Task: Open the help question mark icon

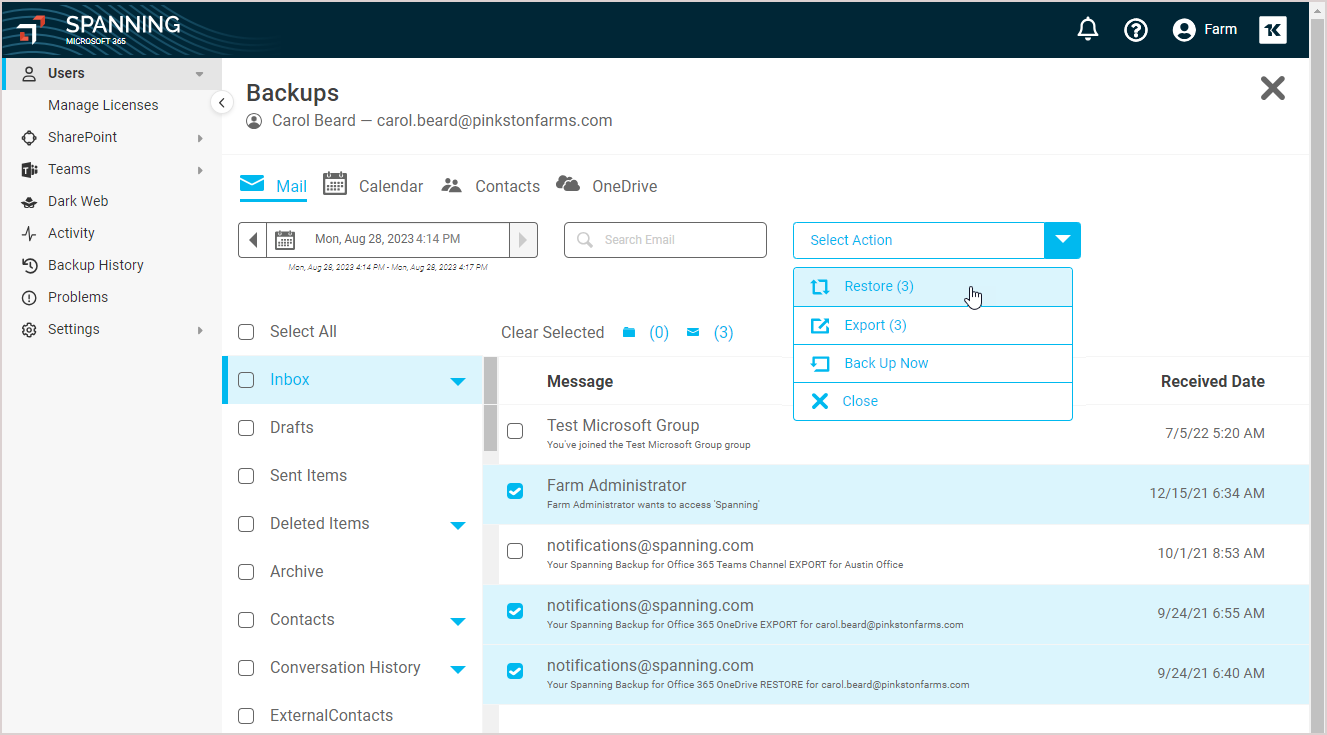Action: pos(1136,30)
